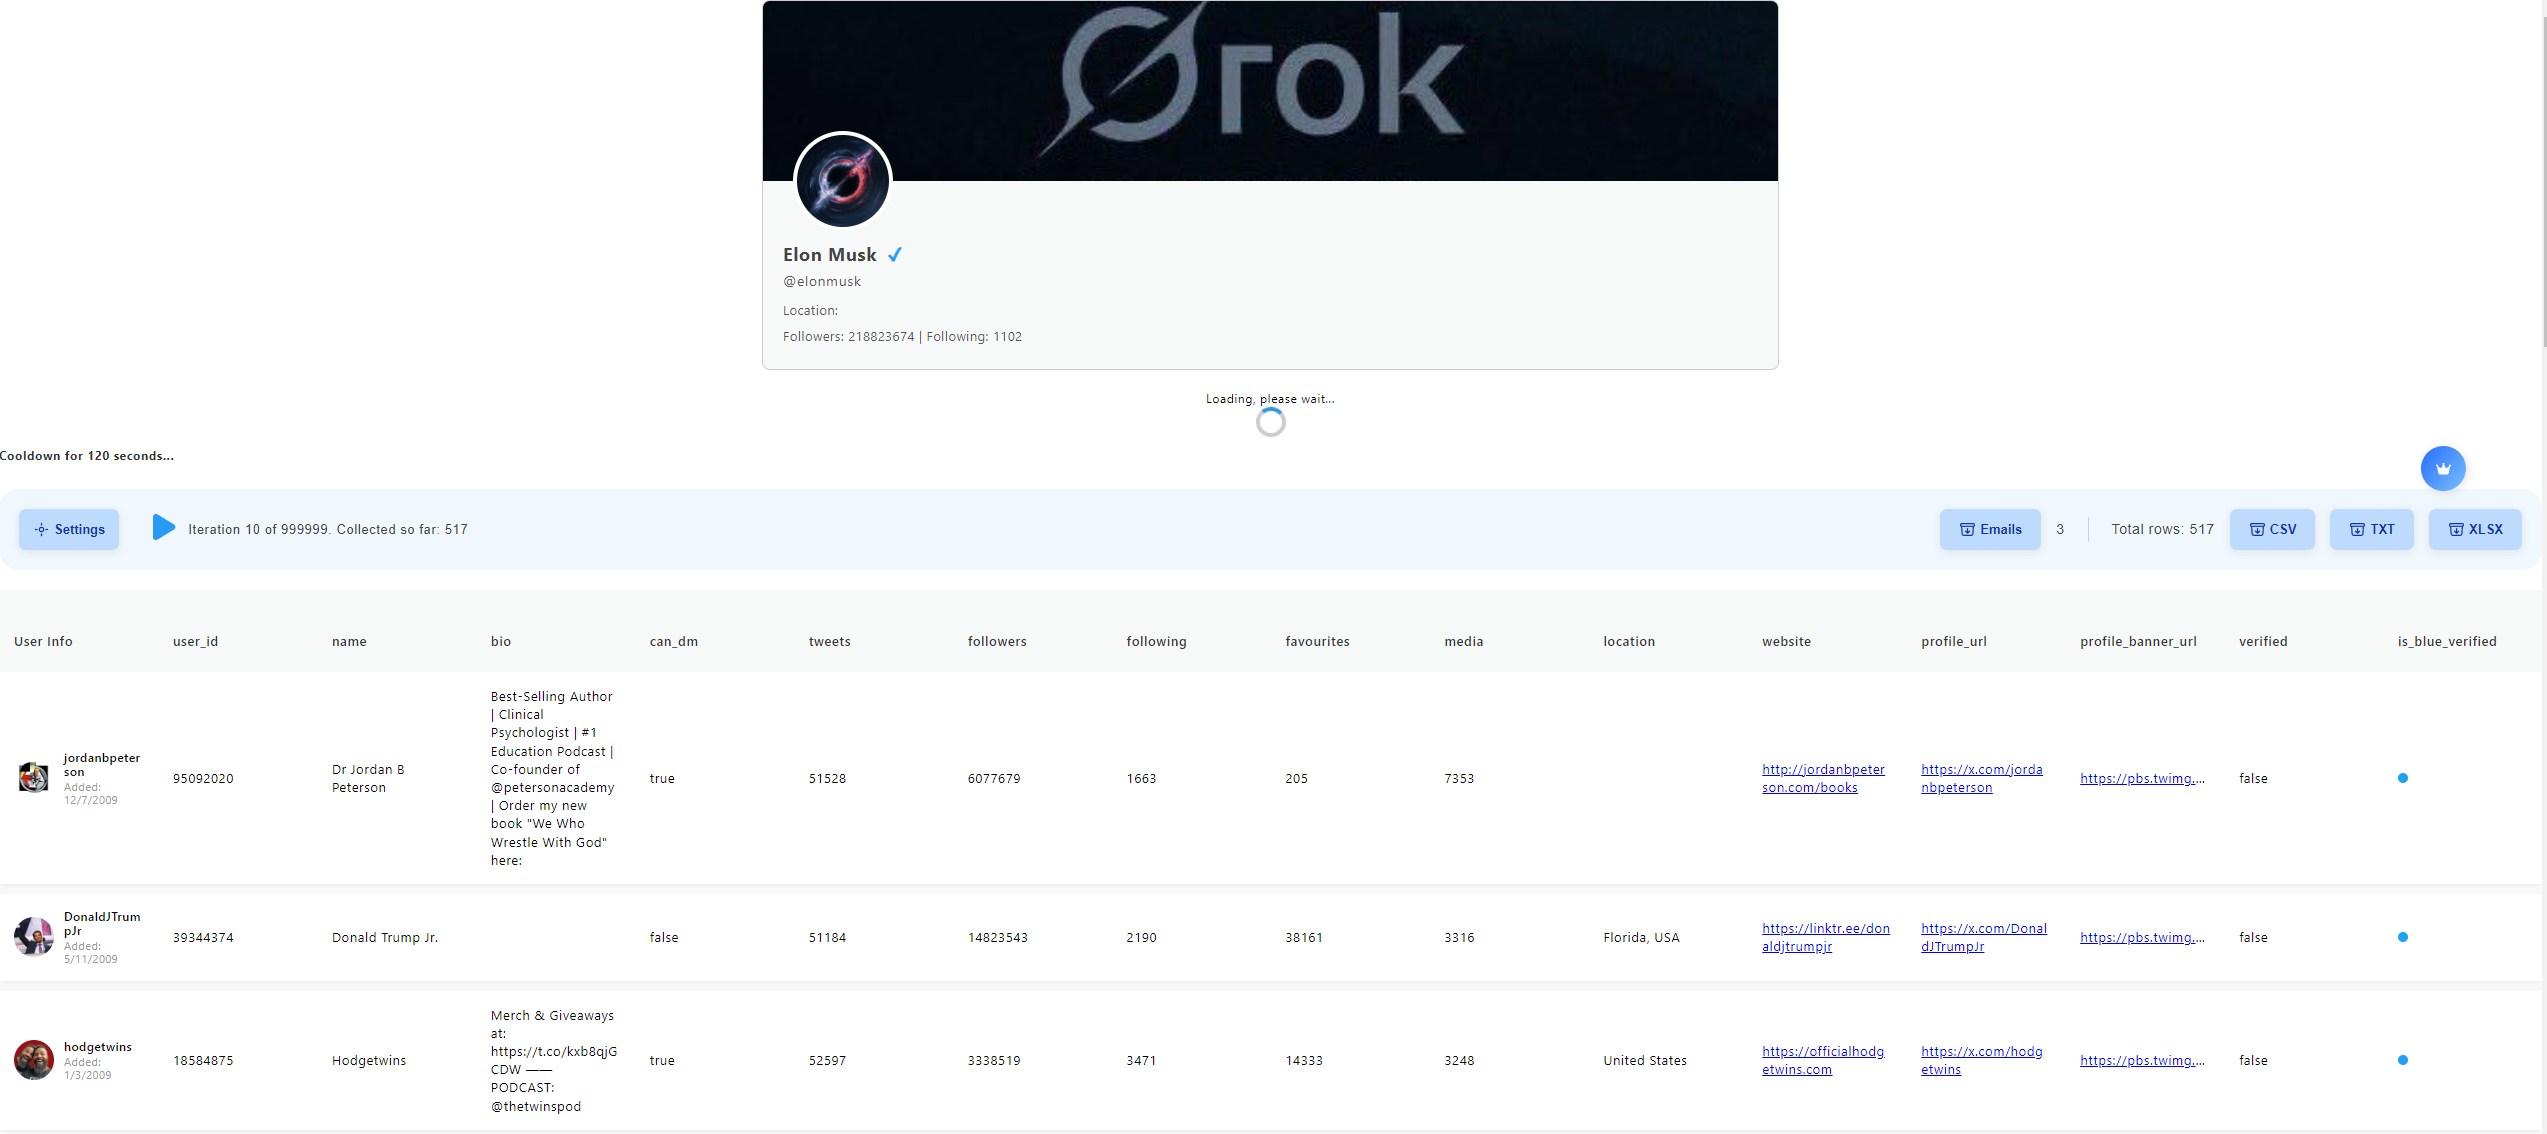Select the Hodgetwins name cell

(x=369, y=1060)
